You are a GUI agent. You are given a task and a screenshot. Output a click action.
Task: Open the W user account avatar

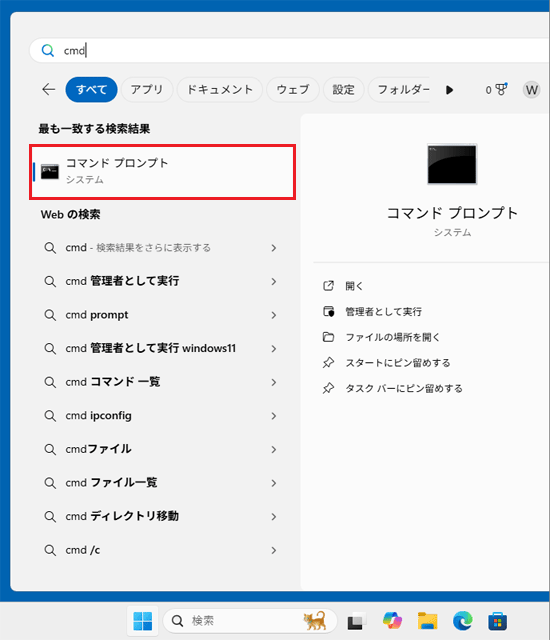(531, 90)
